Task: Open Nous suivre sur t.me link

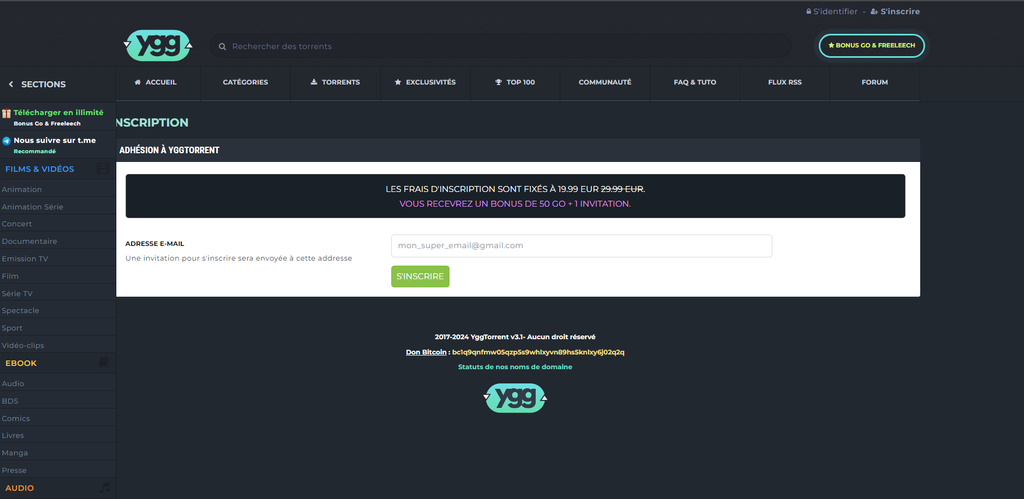Action: point(54,140)
